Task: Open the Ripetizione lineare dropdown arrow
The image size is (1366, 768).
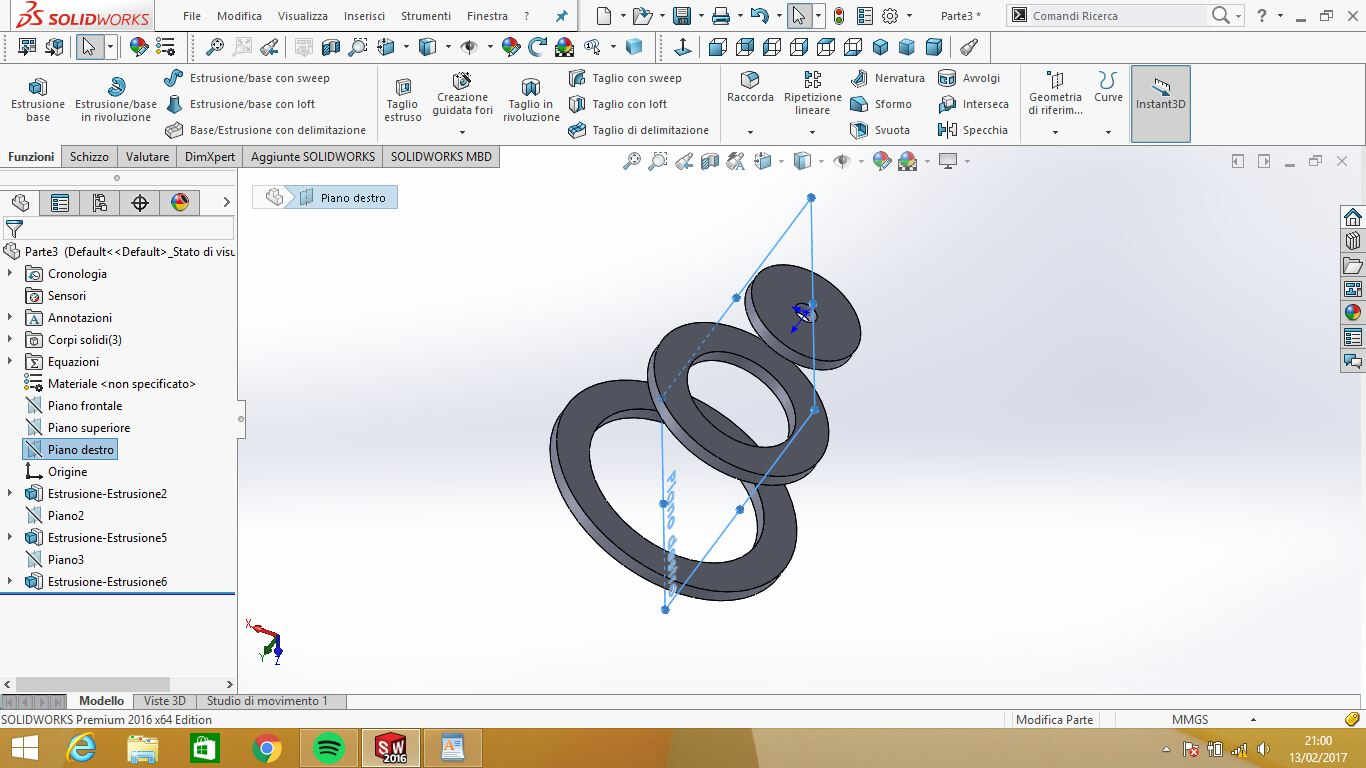Action: click(x=812, y=132)
